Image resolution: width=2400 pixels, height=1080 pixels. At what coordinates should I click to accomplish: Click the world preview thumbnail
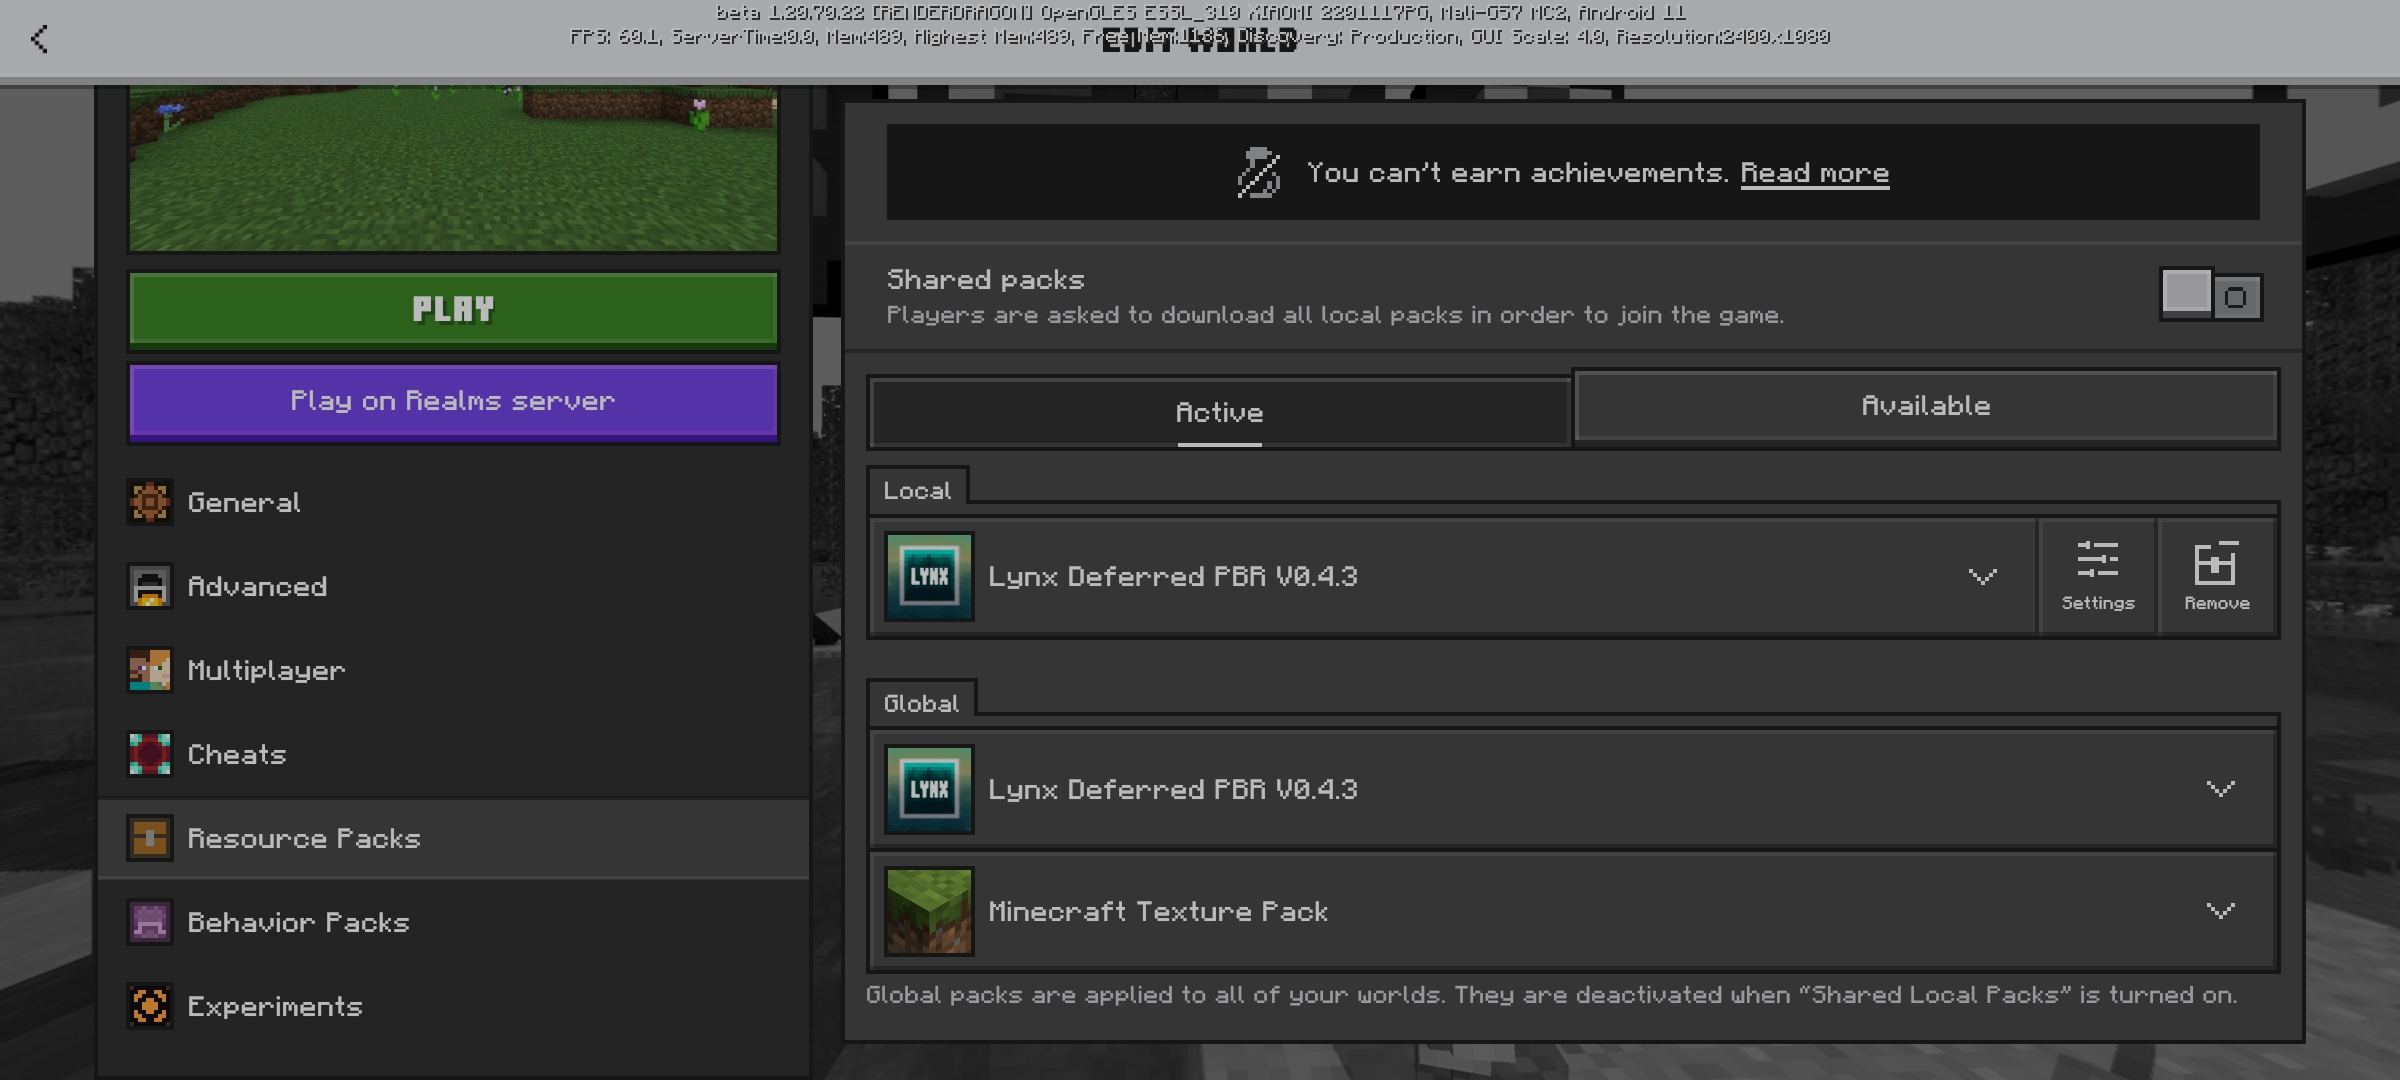(x=453, y=165)
